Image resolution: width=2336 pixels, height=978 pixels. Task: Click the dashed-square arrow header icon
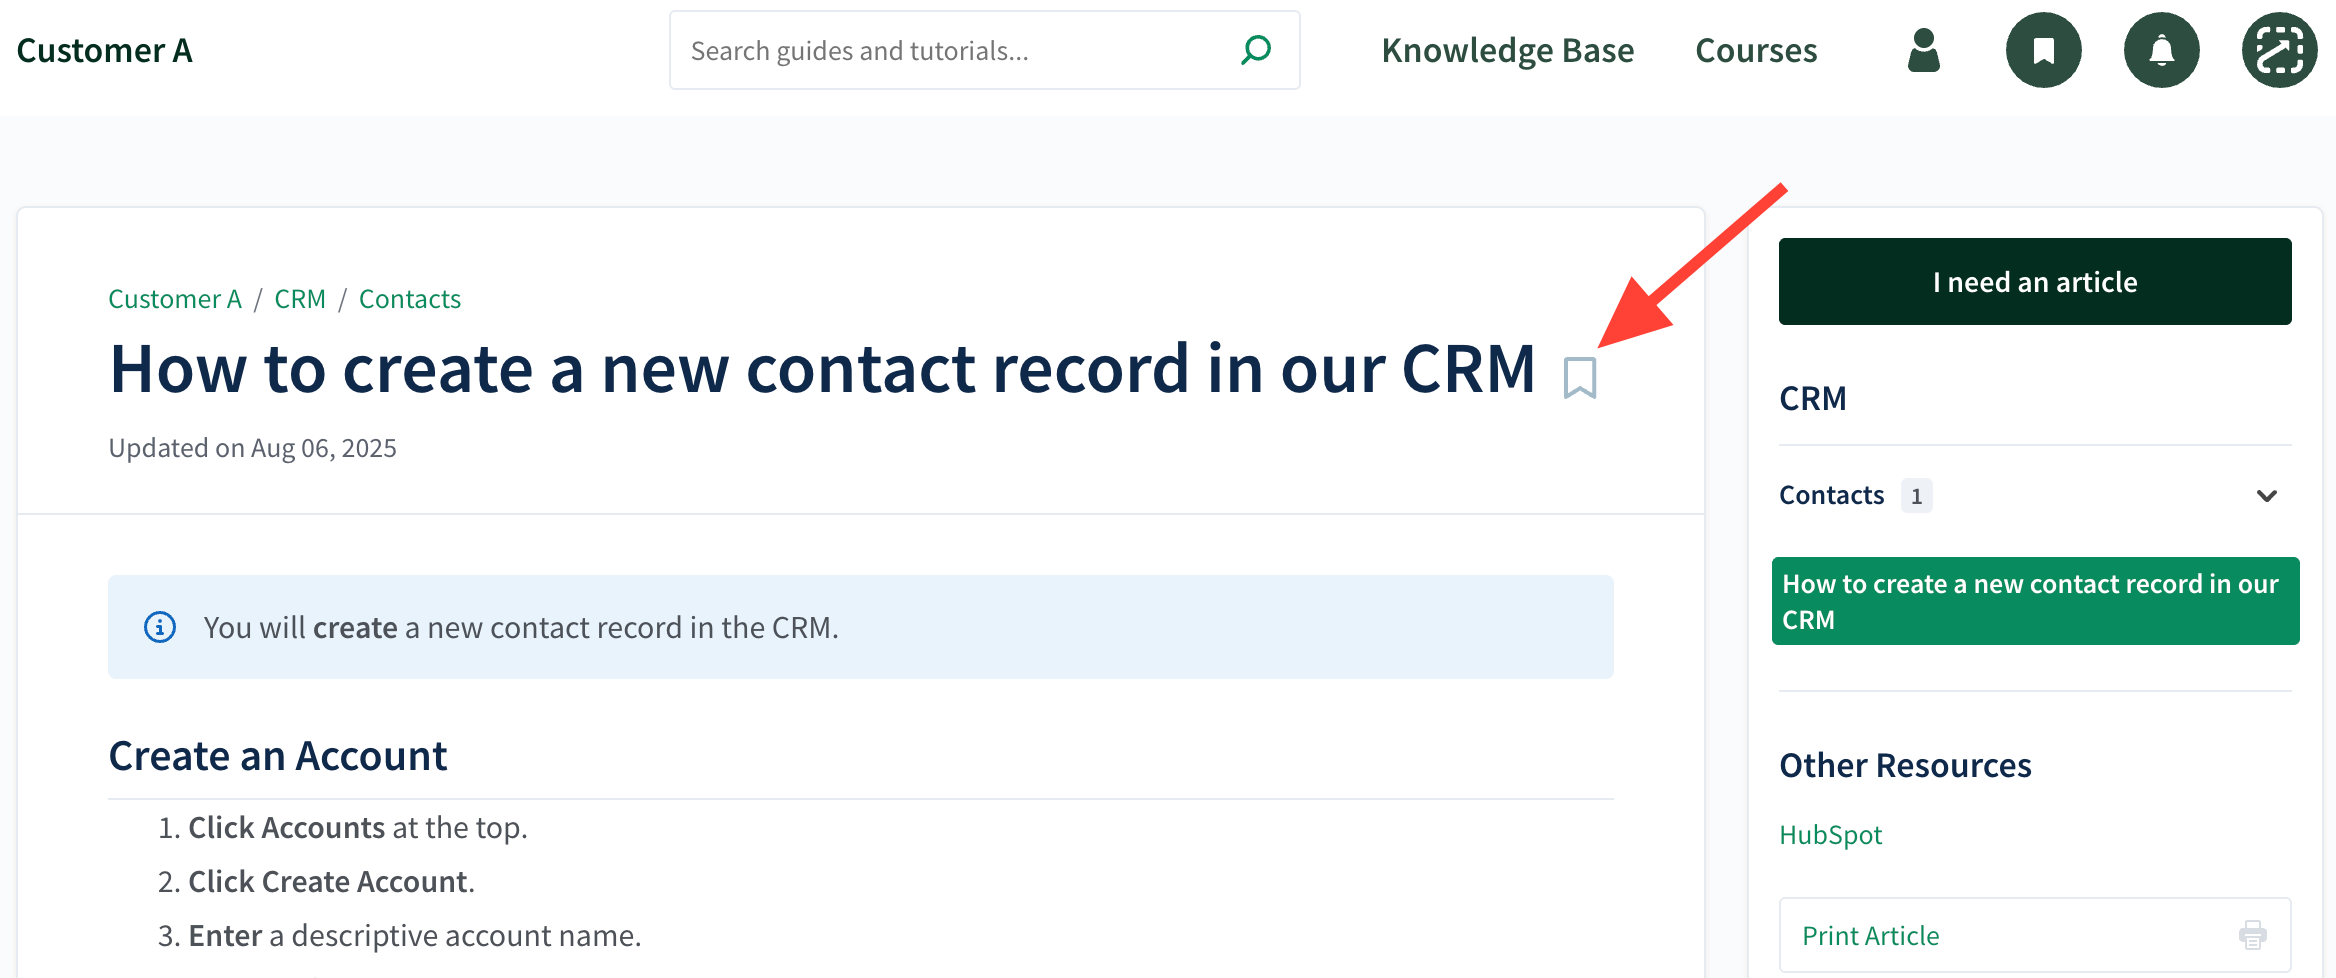click(x=2279, y=50)
